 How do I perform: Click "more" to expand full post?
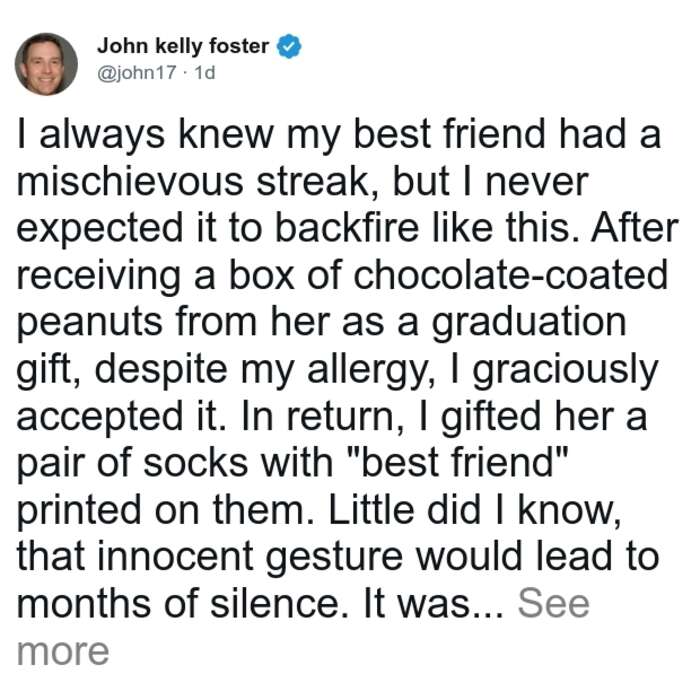click(63, 651)
